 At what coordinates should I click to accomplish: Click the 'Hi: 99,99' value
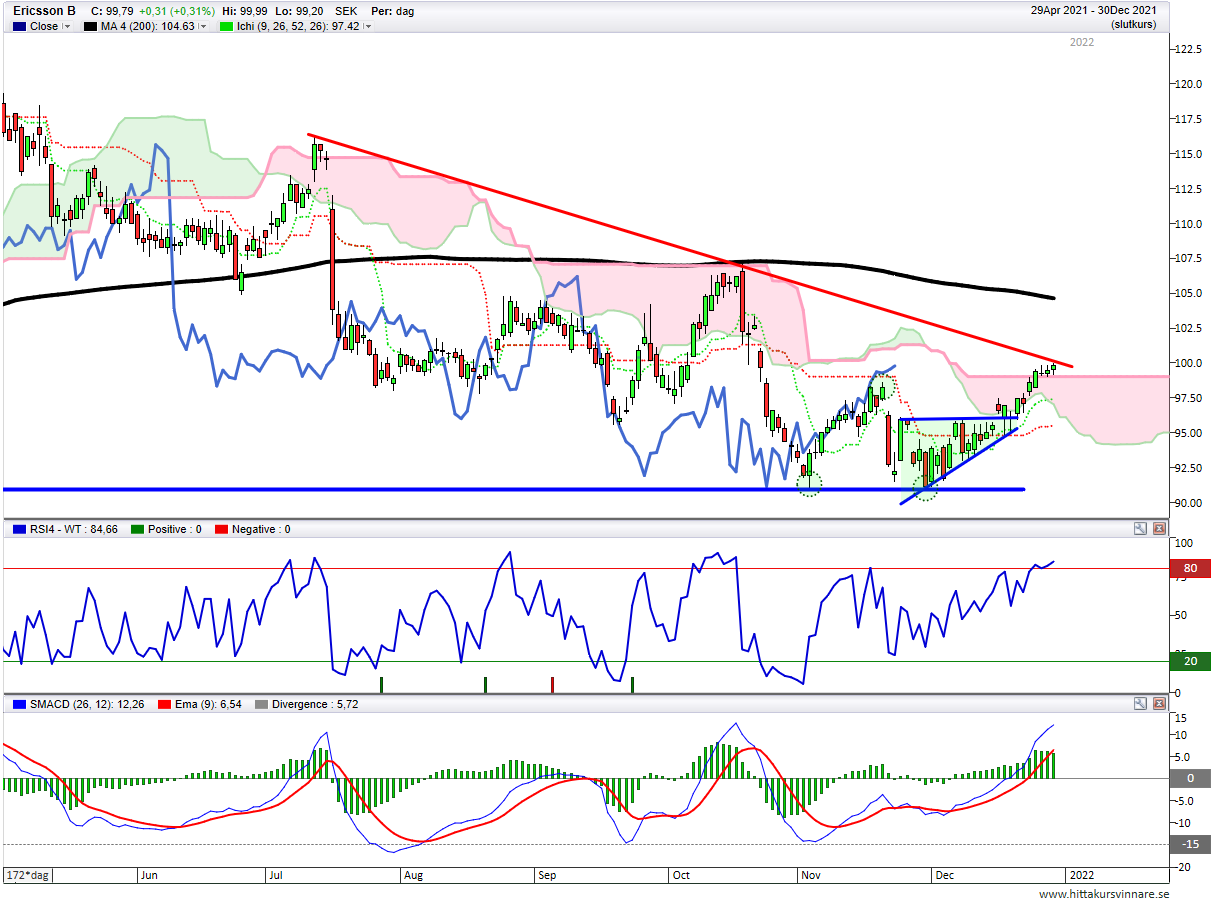tap(245, 11)
